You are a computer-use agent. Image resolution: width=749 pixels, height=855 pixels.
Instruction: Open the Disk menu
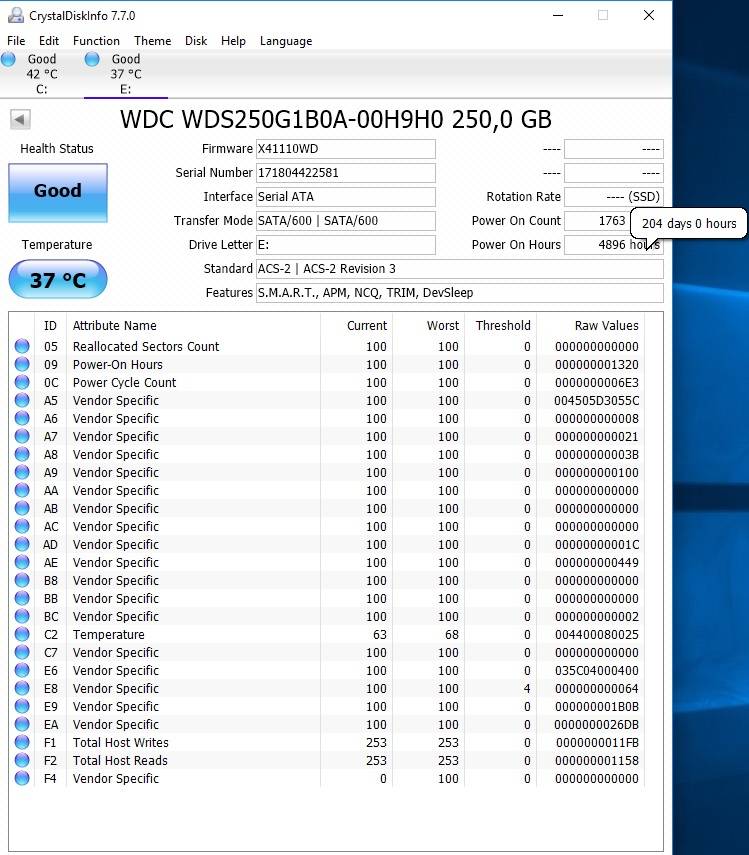(x=196, y=41)
